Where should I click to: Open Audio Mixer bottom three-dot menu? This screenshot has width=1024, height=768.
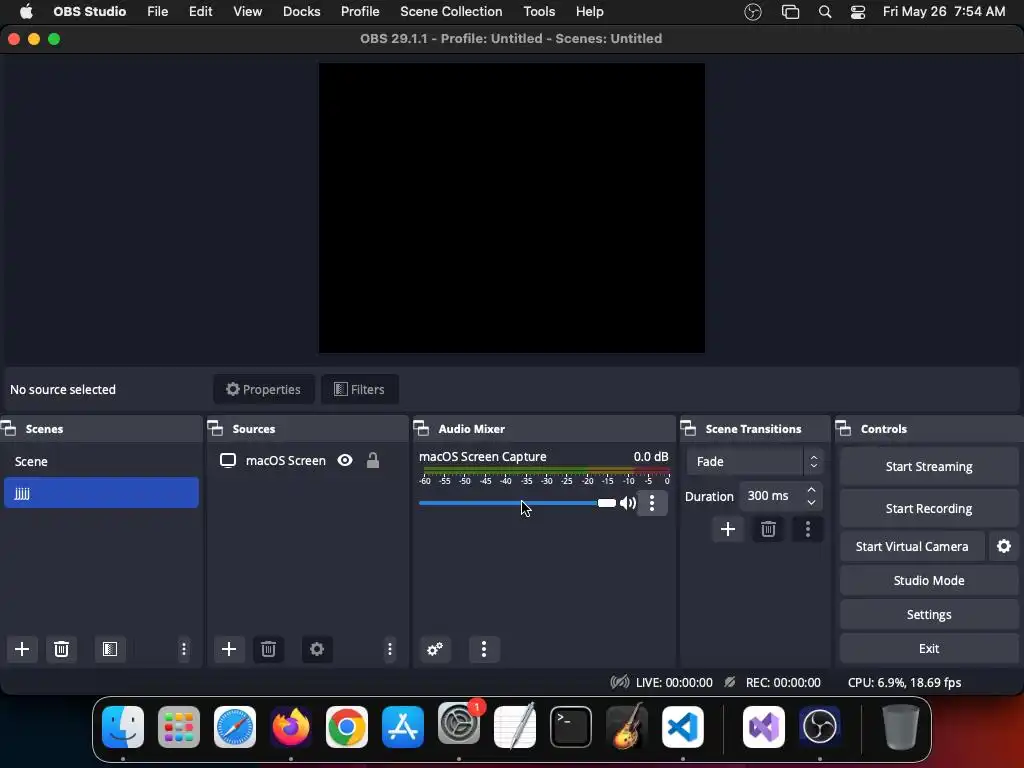click(484, 649)
